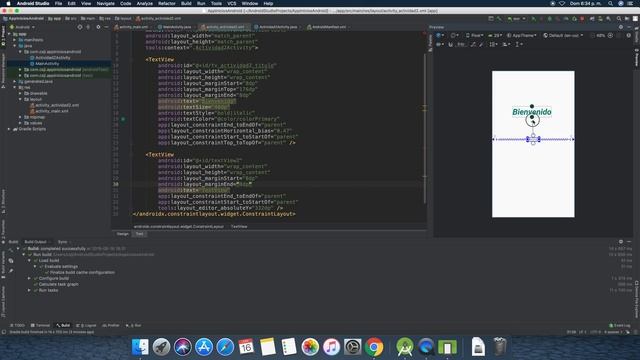Click the editor's vertical scrollbar

pyautogui.click(x=425, y=129)
